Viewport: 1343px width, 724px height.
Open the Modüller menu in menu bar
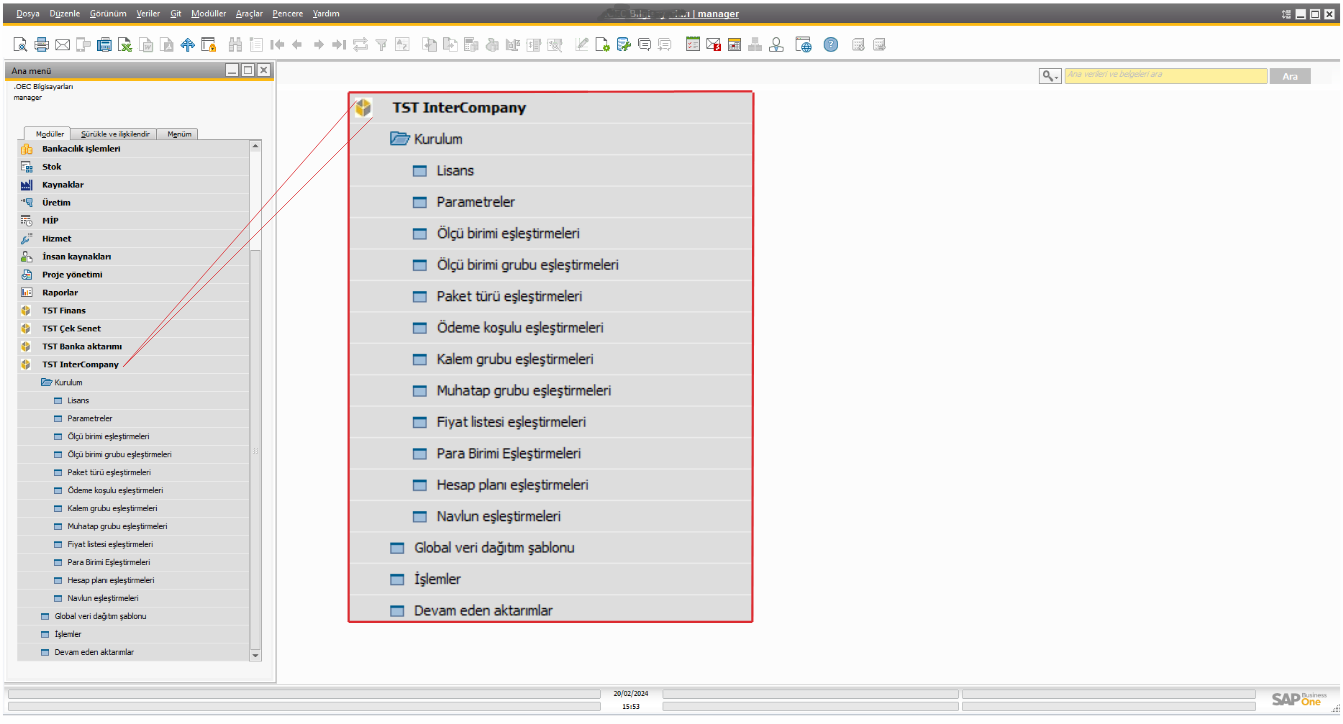pyautogui.click(x=208, y=14)
